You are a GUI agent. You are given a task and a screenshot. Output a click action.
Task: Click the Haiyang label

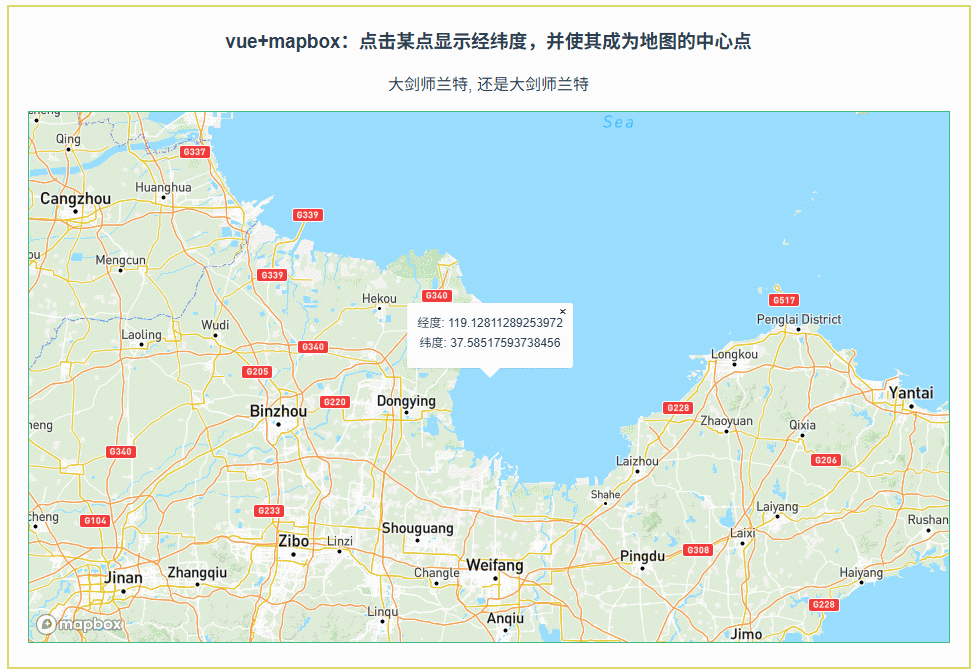tap(861, 573)
